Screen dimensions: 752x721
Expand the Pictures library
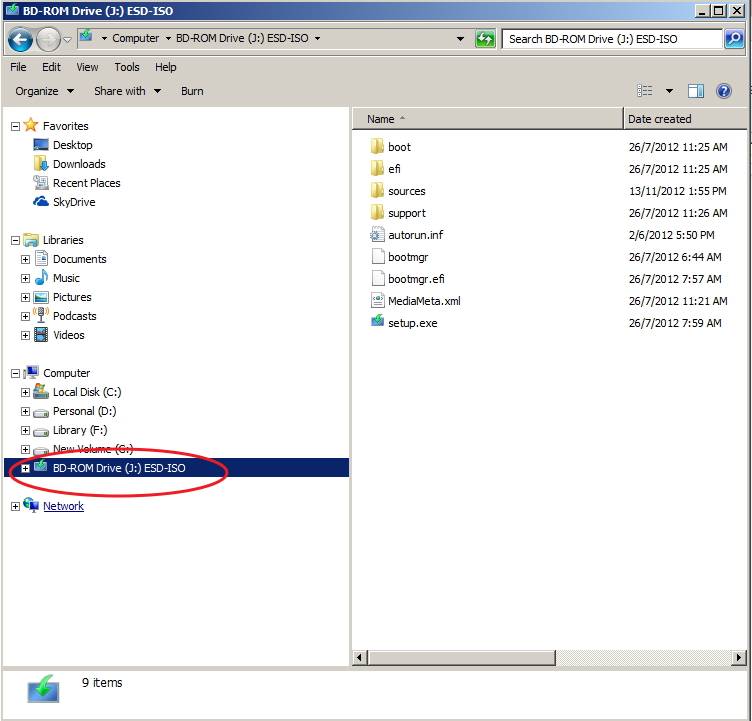(25, 298)
